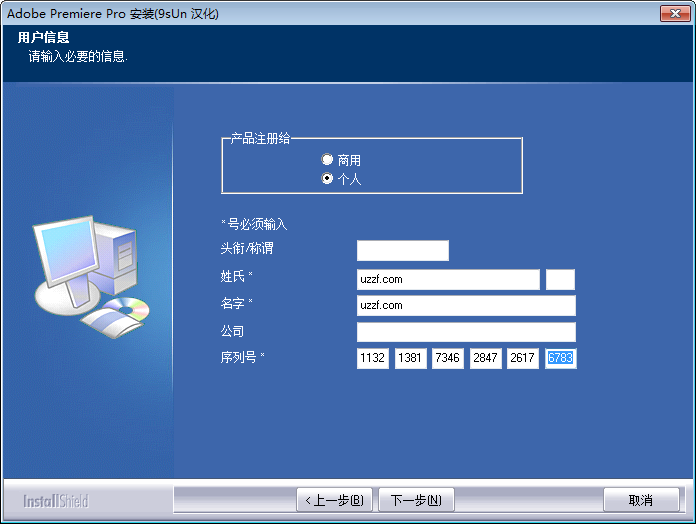Click the 序列号 label
Viewport: 696px width, 524px height.
242,357
